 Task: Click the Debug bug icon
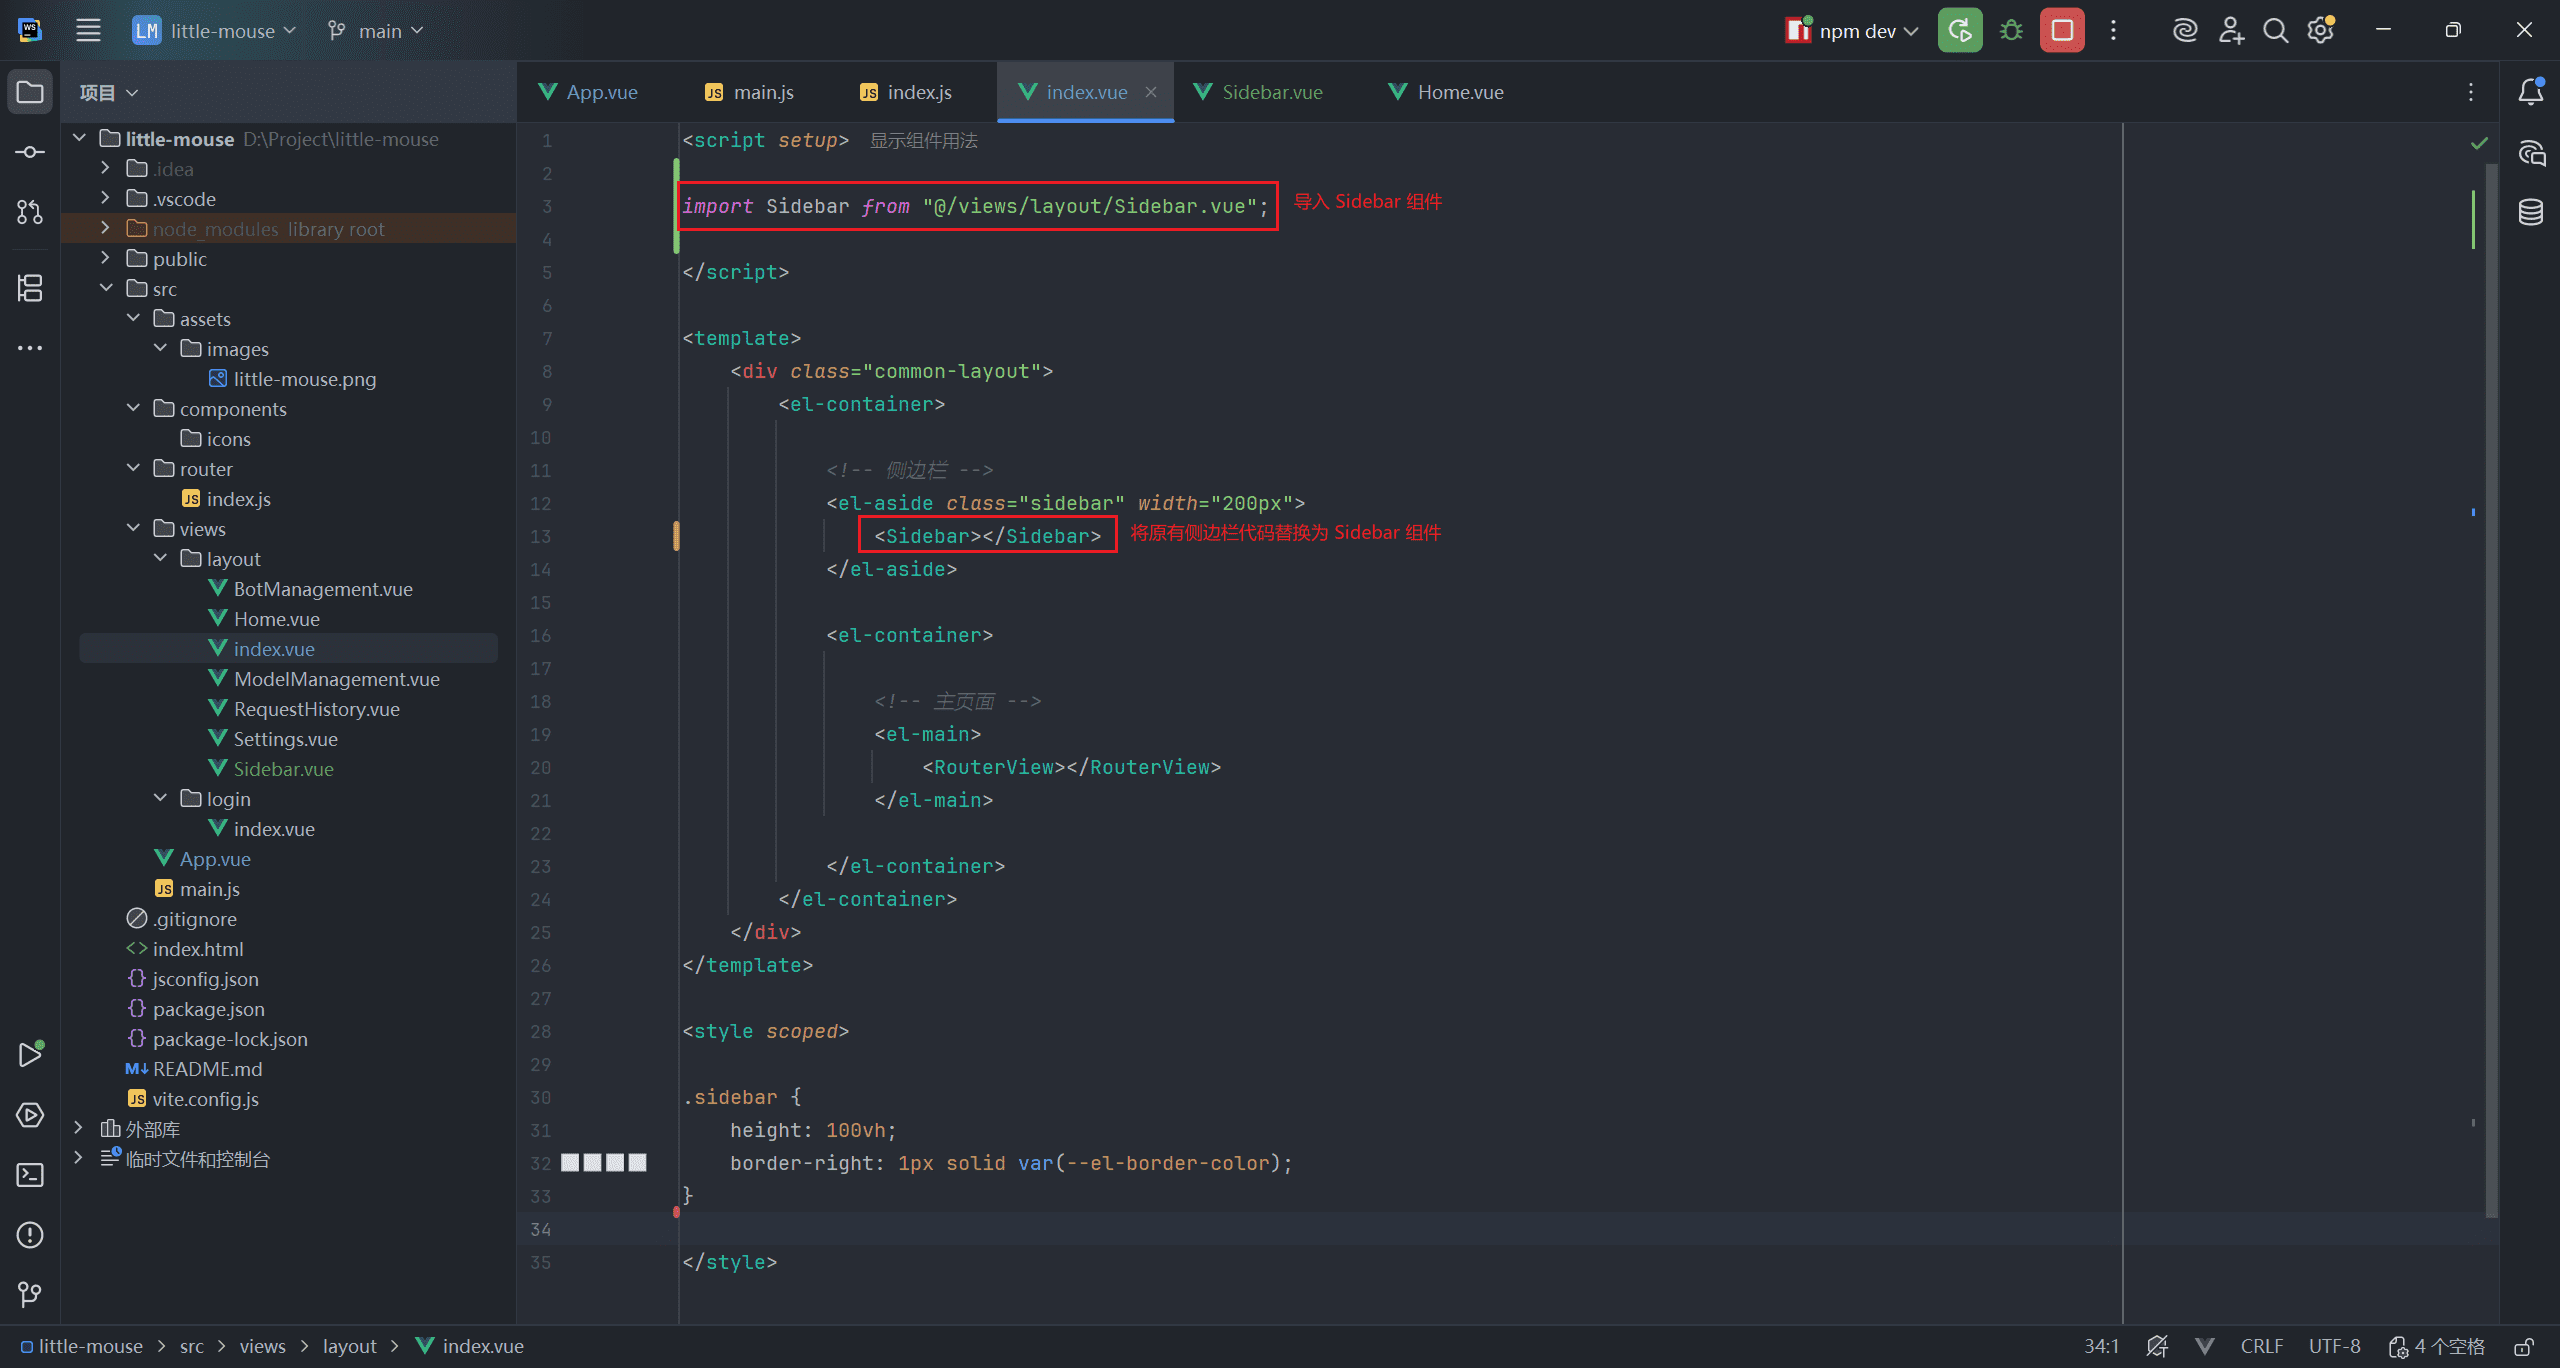(x=2011, y=31)
